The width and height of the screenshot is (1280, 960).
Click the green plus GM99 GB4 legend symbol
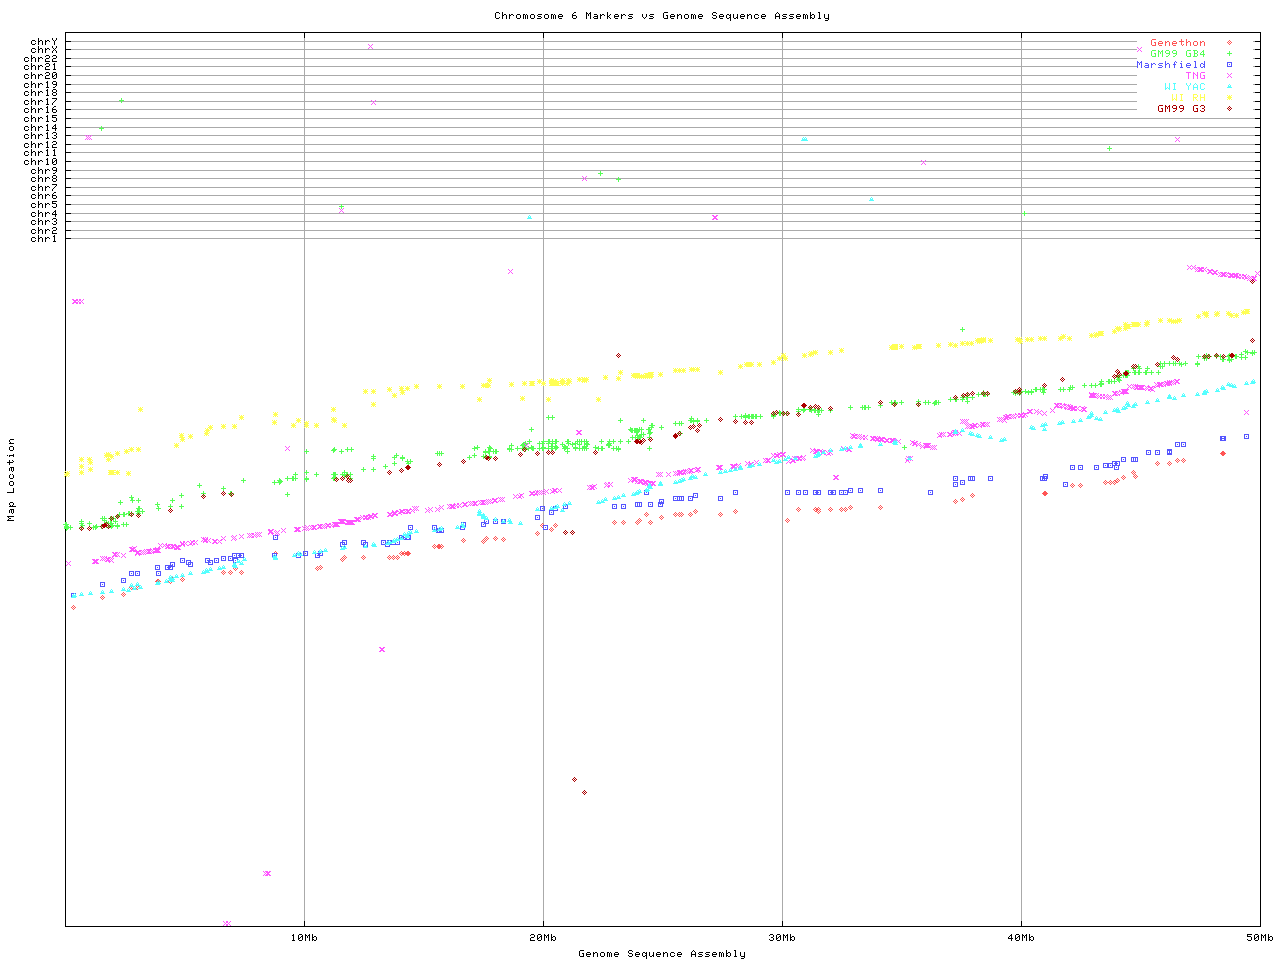pos(1229,54)
